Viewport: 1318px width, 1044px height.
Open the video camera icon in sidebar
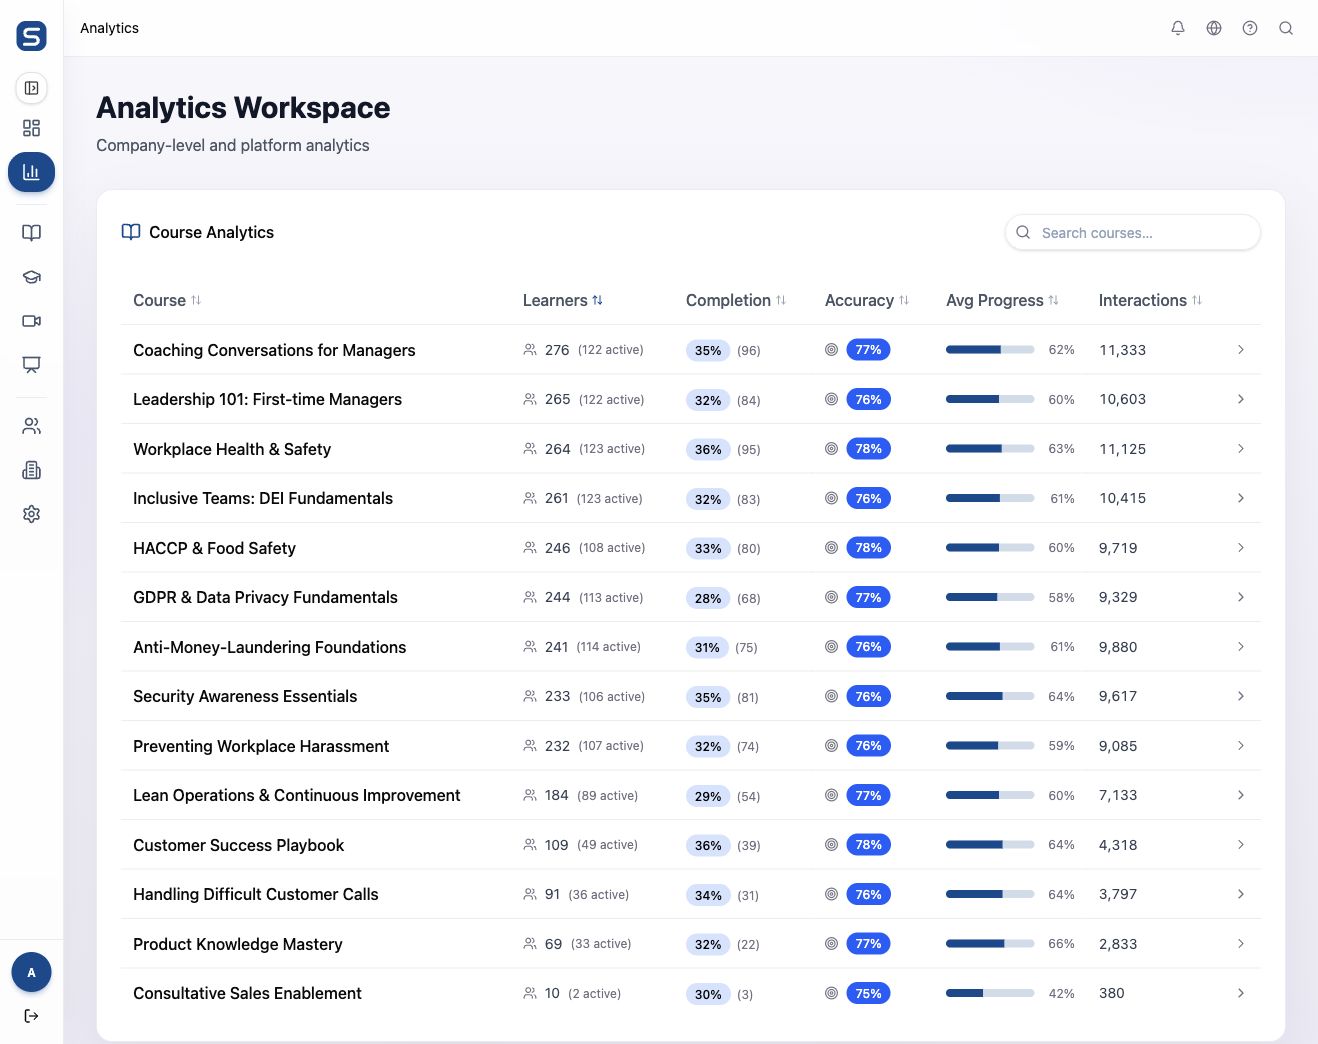coord(31,321)
